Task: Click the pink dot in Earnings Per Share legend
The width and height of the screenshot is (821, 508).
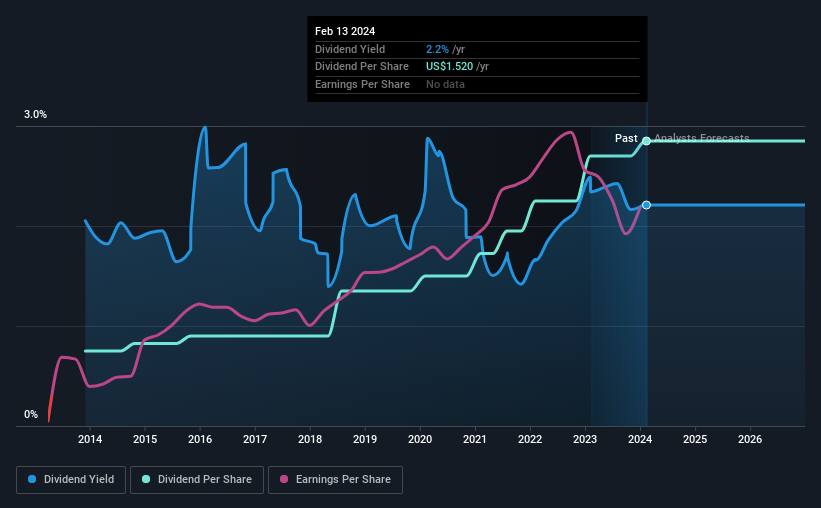Action: coord(284,479)
